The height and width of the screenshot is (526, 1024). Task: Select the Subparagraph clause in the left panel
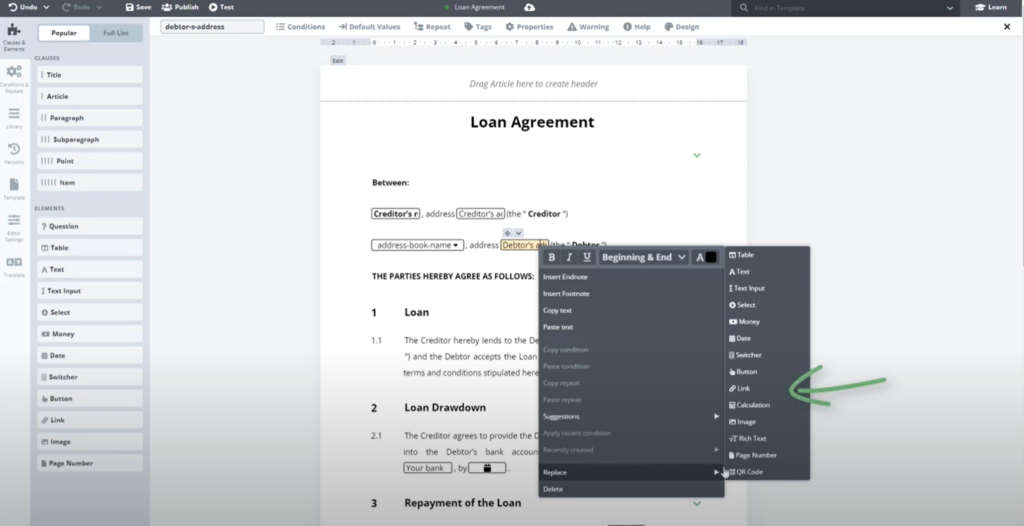coord(90,139)
